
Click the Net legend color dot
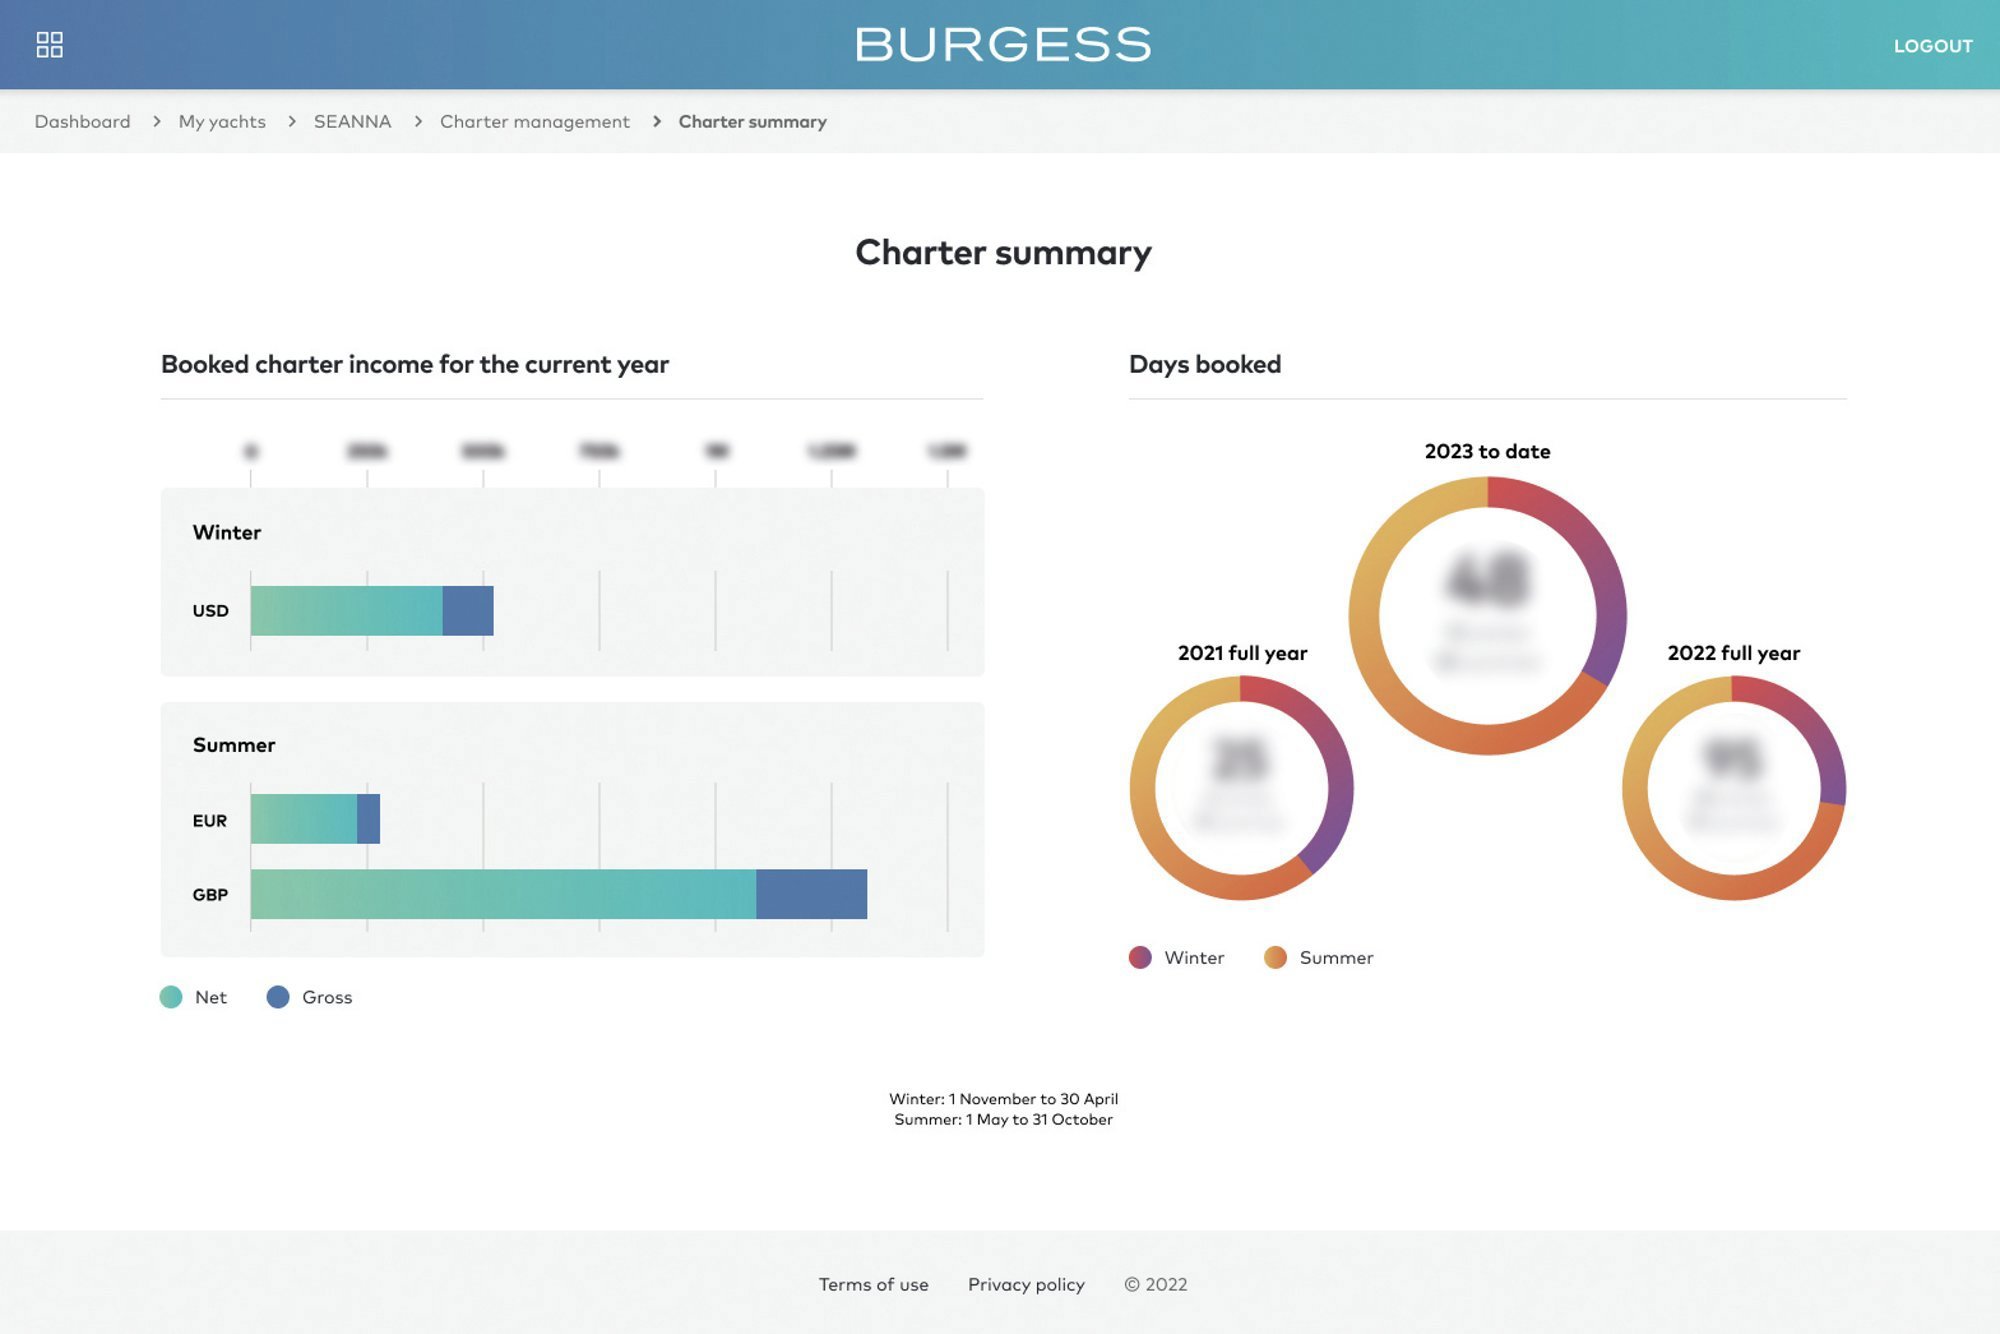click(171, 997)
